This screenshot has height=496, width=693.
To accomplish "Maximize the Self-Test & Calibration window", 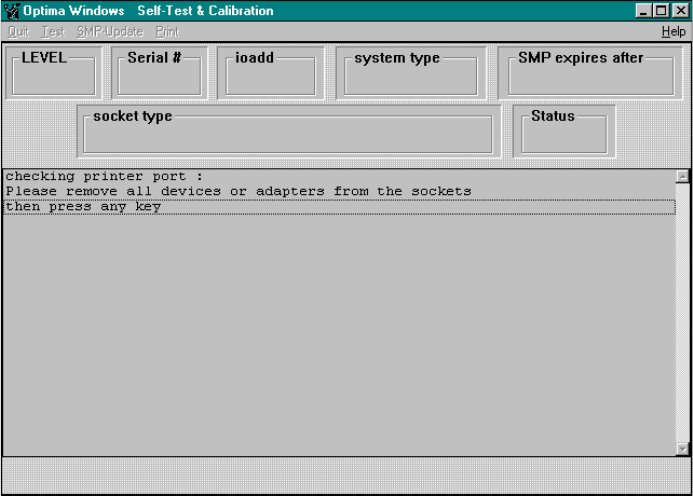I will [x=662, y=11].
